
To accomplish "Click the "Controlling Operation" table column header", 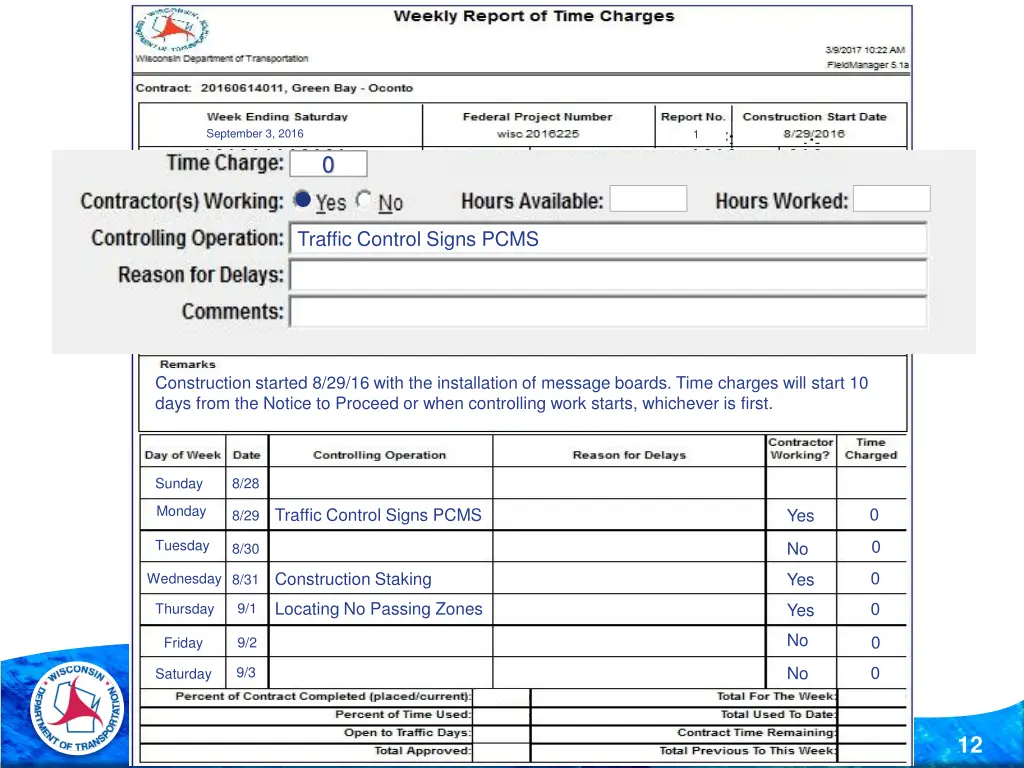I will pos(379,455).
